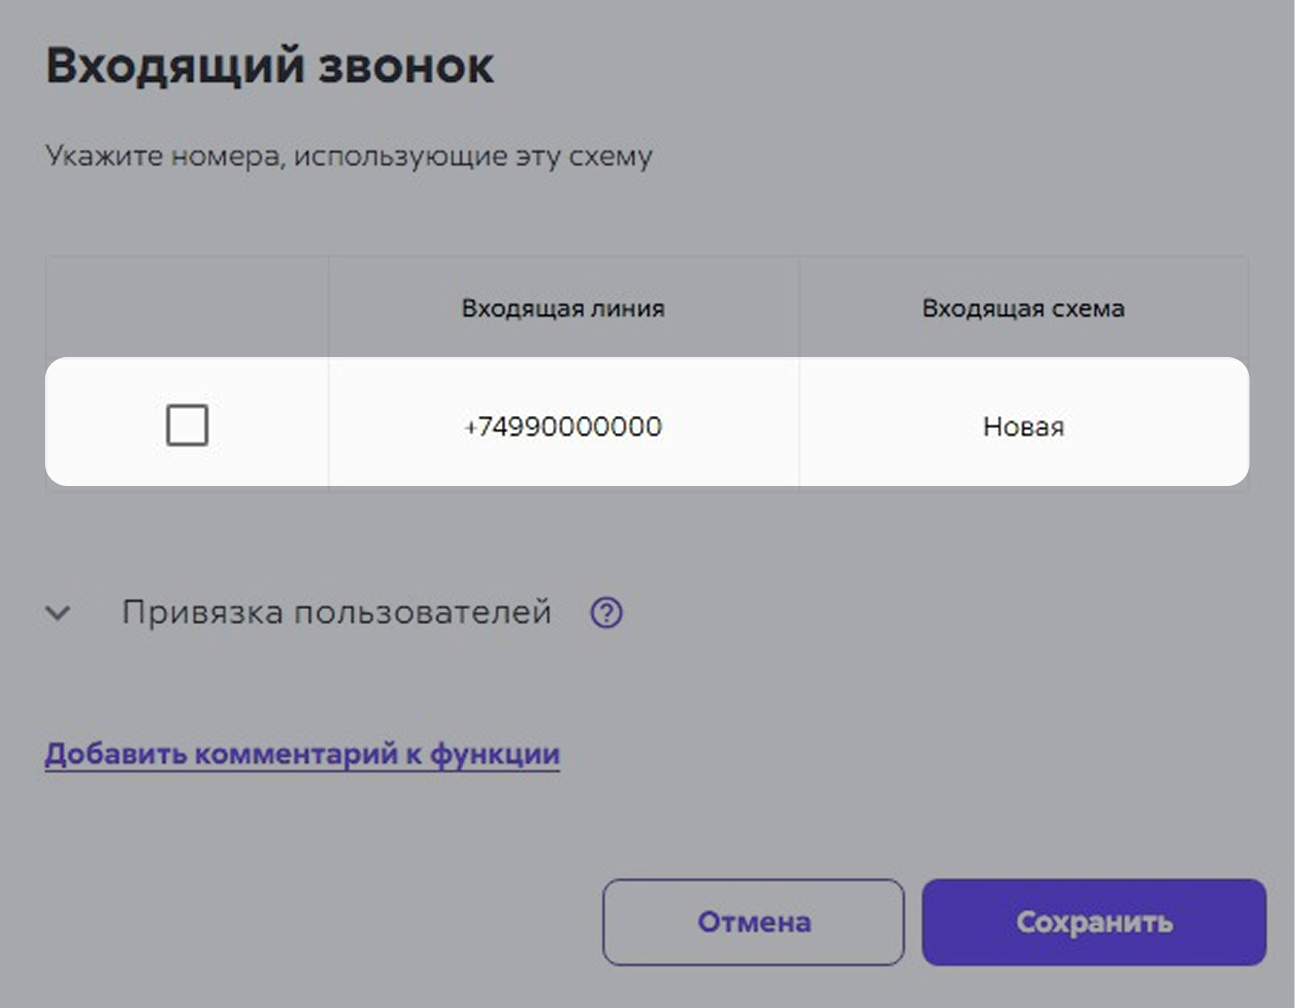Image resolution: width=1295 pixels, height=1008 pixels.
Task: Tick the checkbox for line +74990000000
Action: pos(187,425)
